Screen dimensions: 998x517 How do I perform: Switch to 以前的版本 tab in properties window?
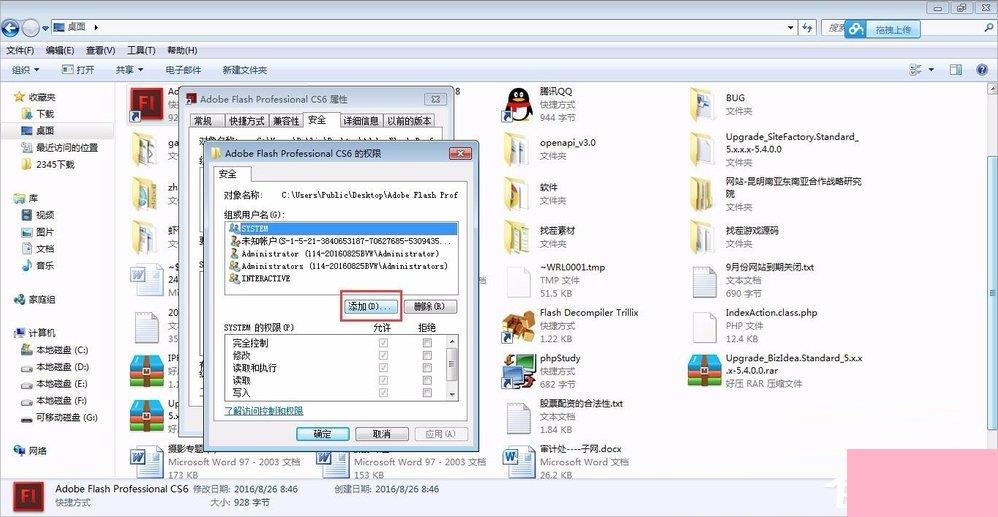(x=409, y=121)
